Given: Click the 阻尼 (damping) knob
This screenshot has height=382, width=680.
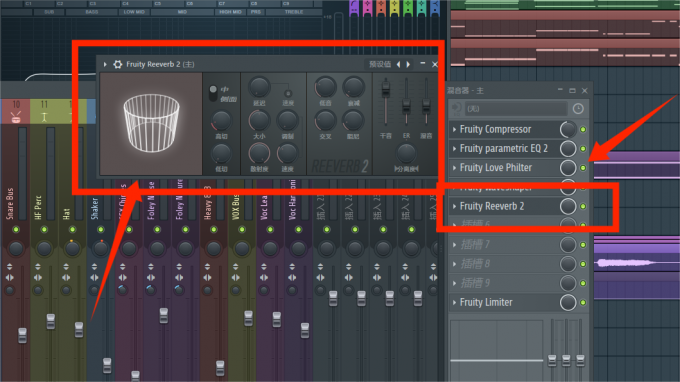Looking at the screenshot, I should 353,121.
